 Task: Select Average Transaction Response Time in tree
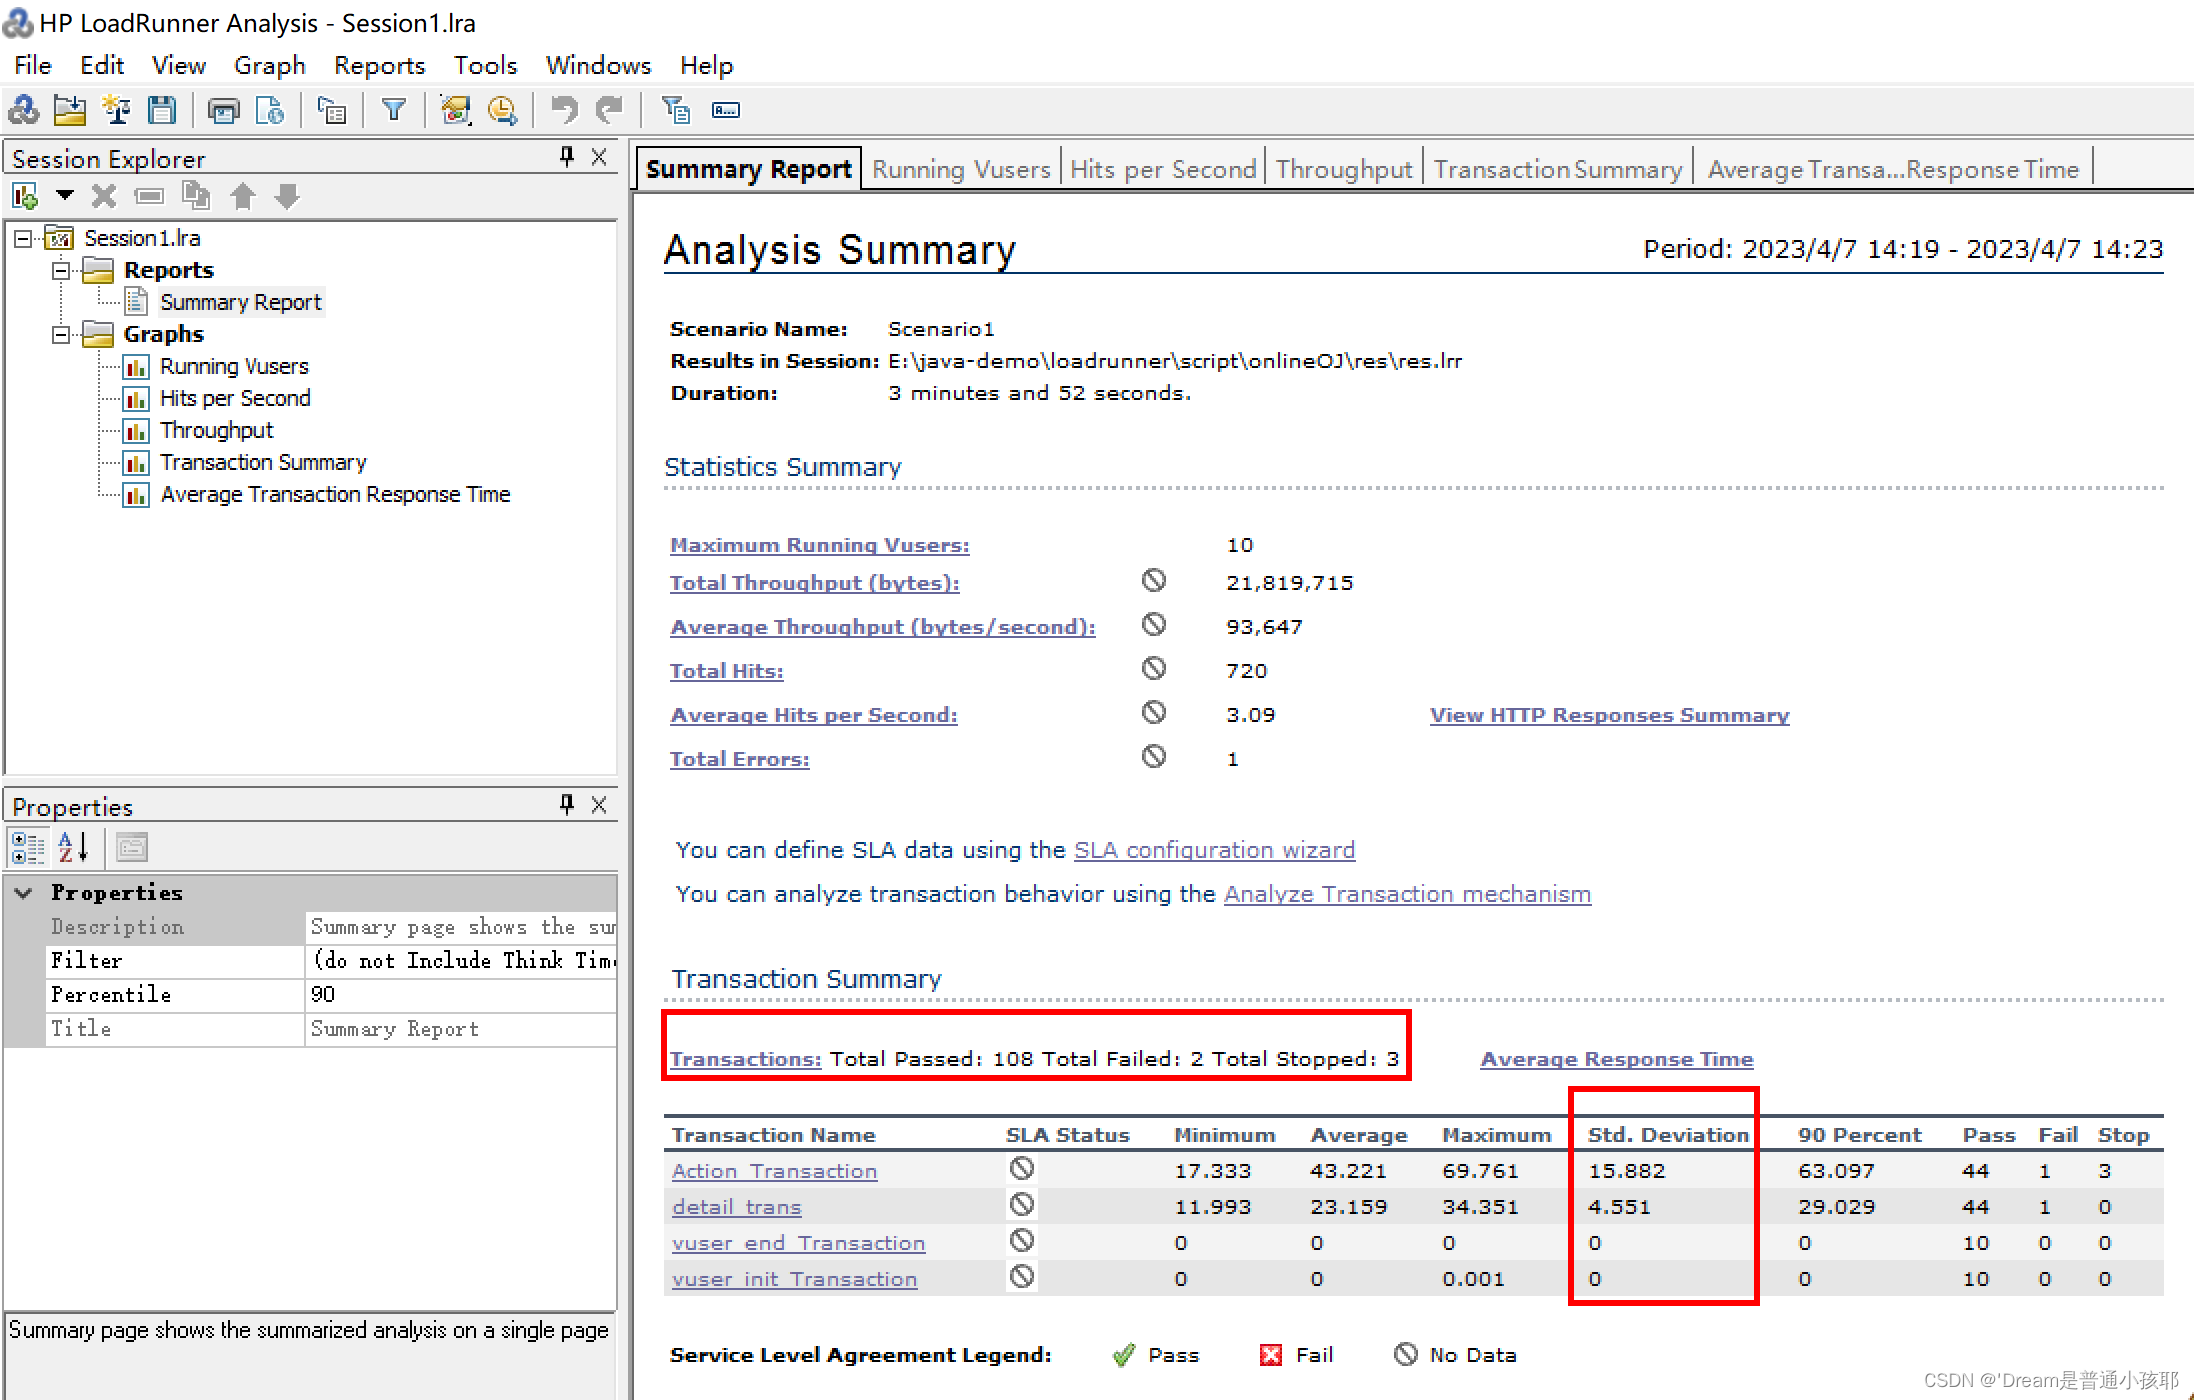tap(335, 494)
